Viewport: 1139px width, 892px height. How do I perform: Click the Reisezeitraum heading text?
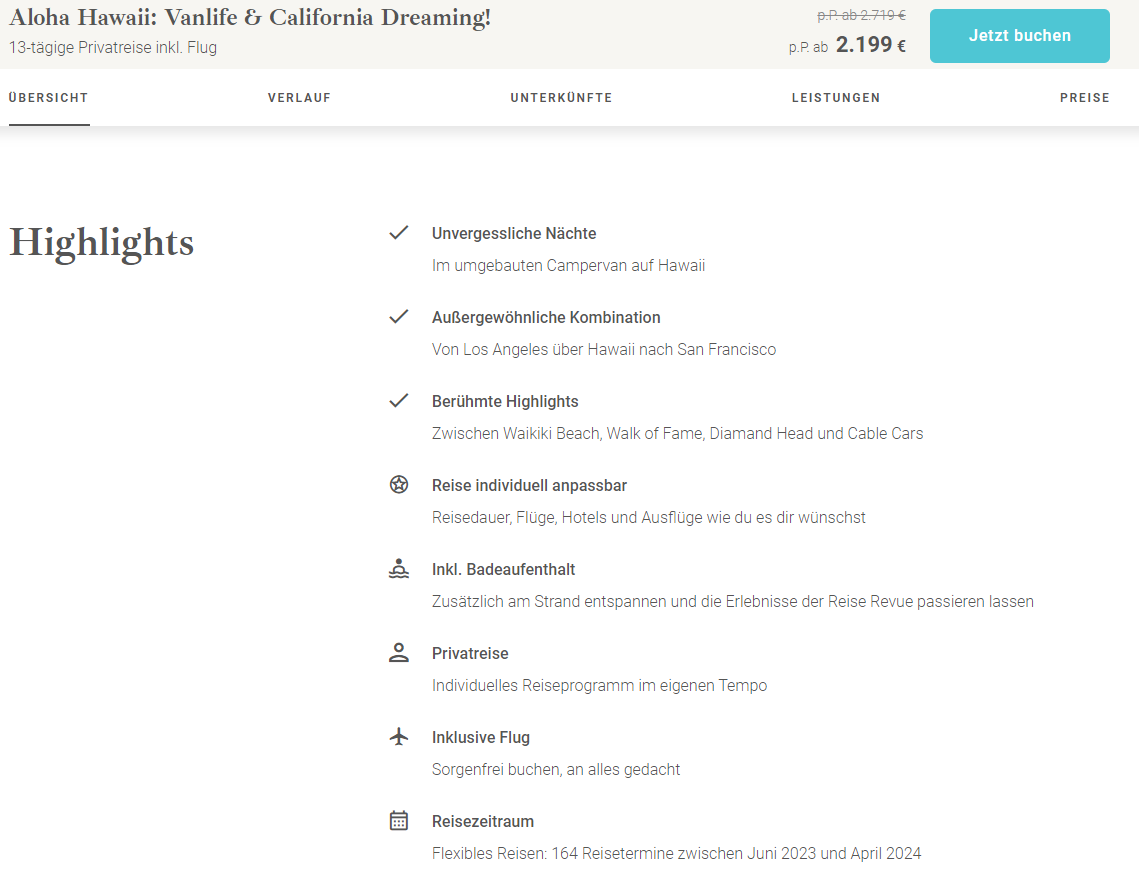pyautogui.click(x=482, y=822)
